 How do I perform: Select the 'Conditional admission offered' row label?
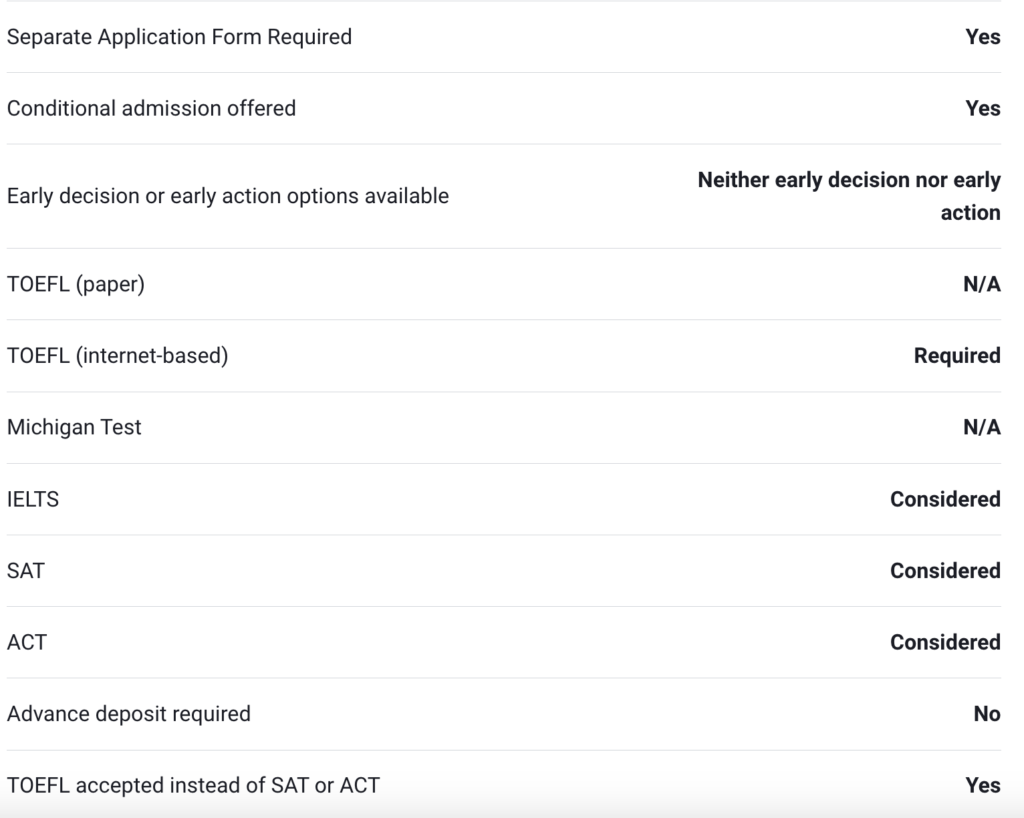point(151,108)
